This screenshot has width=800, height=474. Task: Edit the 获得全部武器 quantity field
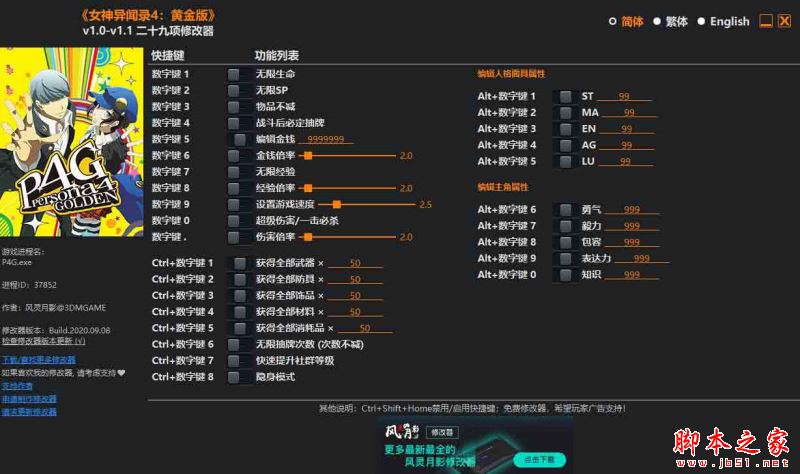click(x=355, y=263)
